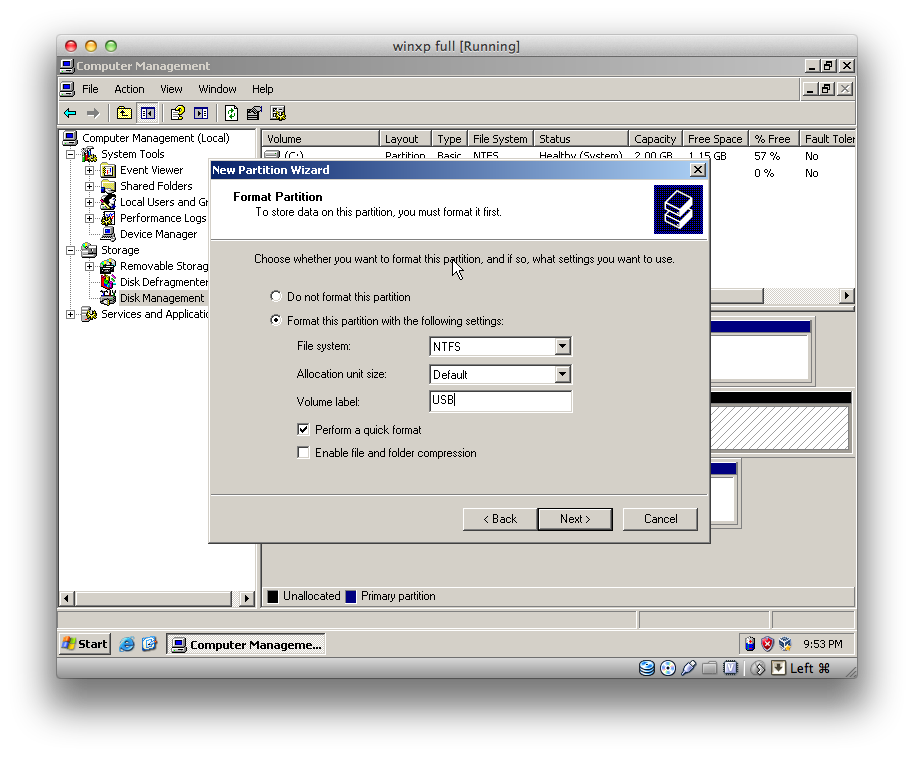Click Computer Management taskbar button

coord(245,645)
